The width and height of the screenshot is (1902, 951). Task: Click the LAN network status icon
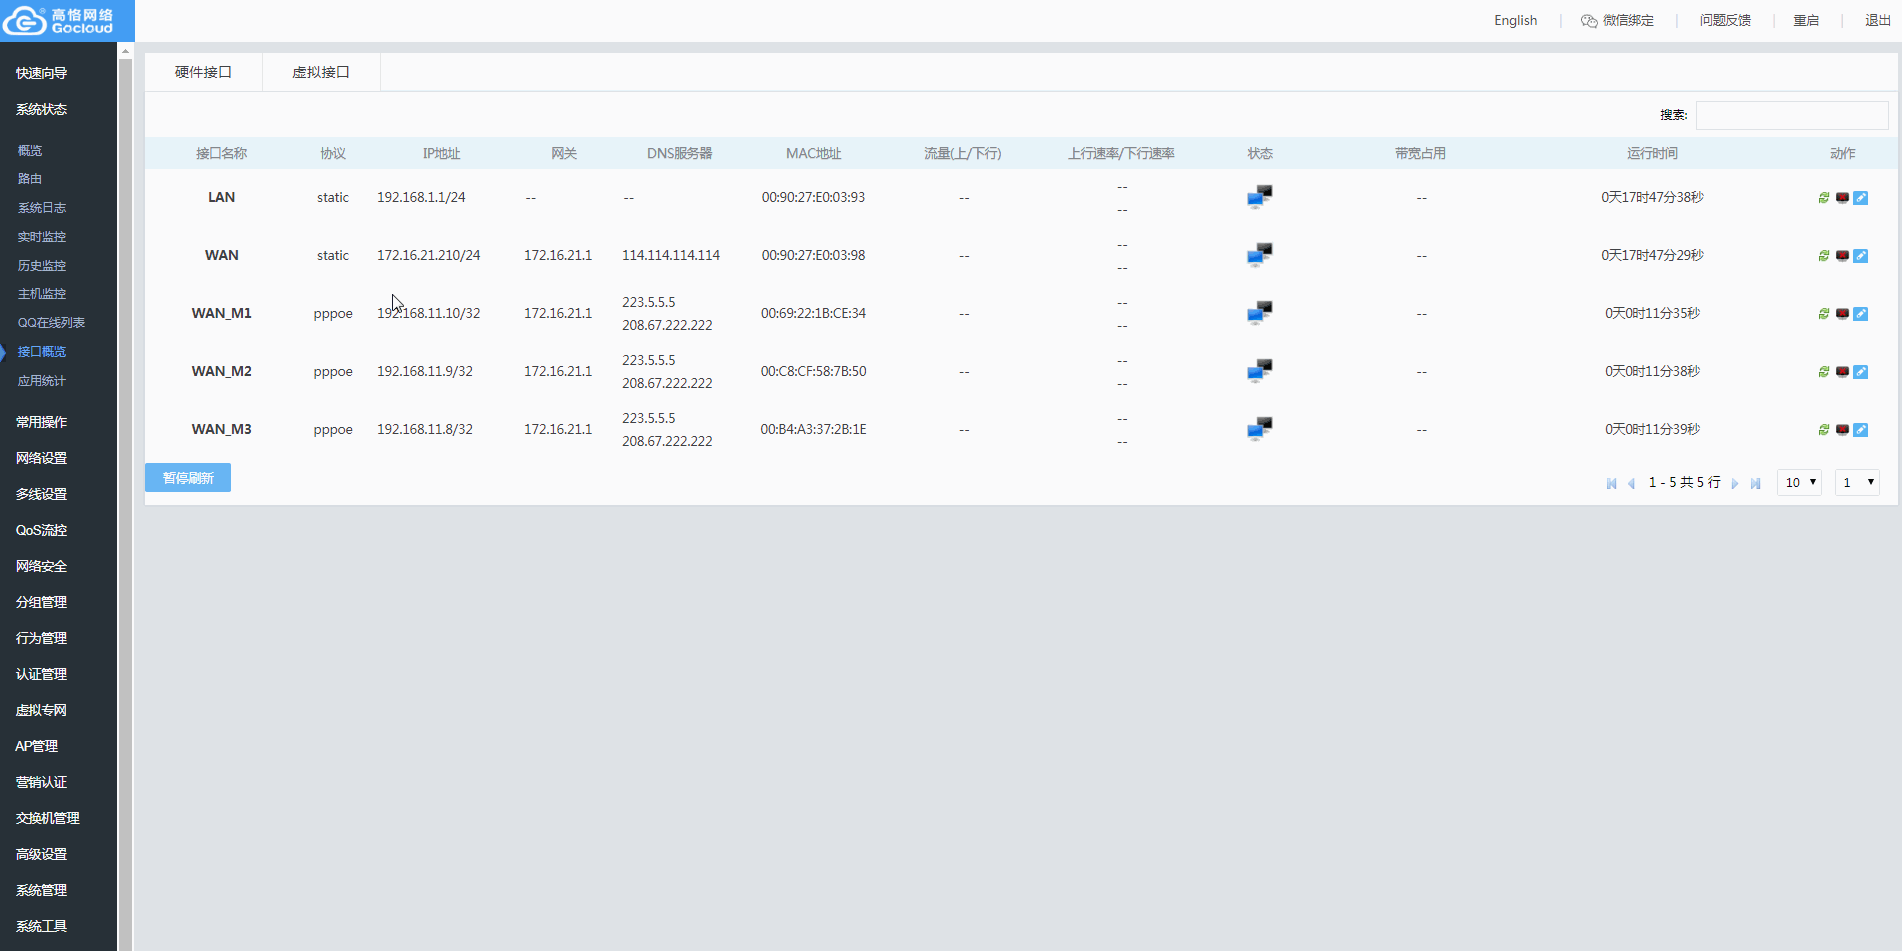pyautogui.click(x=1260, y=197)
